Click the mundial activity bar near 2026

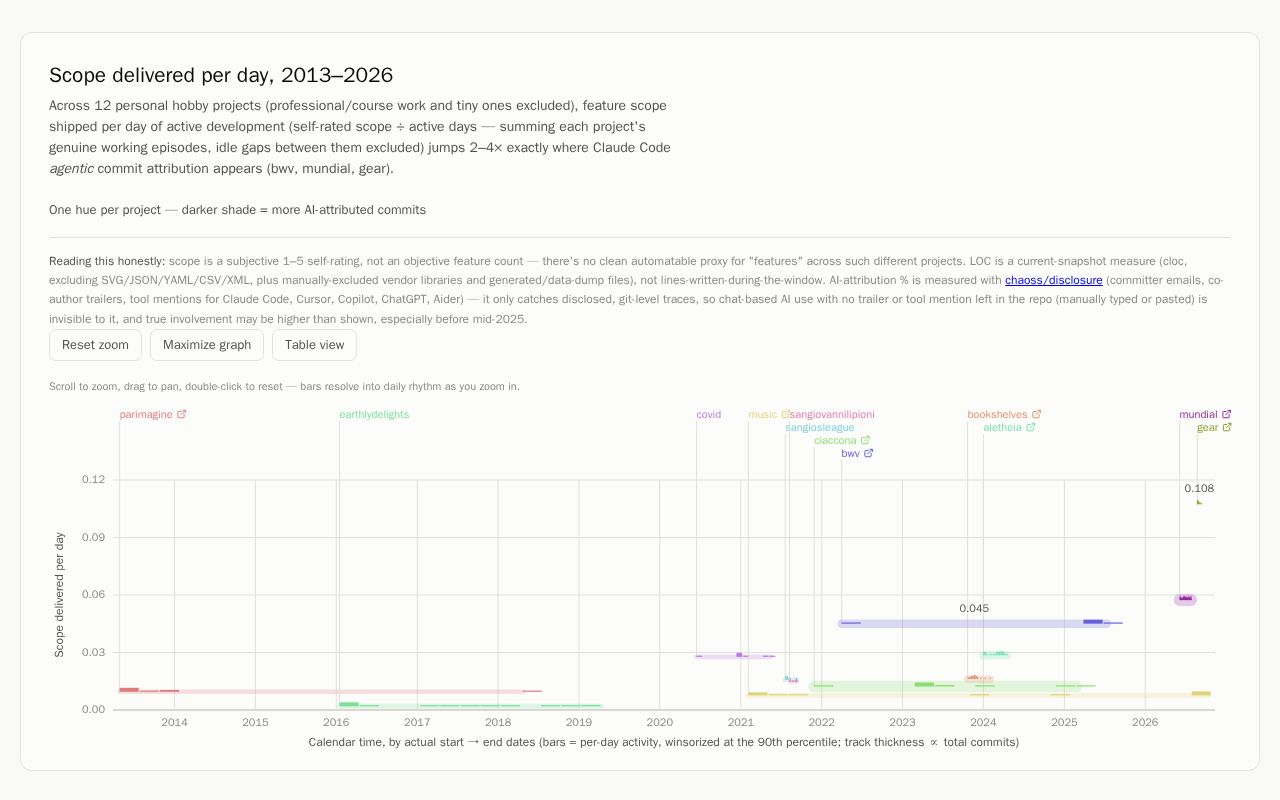(x=1185, y=599)
